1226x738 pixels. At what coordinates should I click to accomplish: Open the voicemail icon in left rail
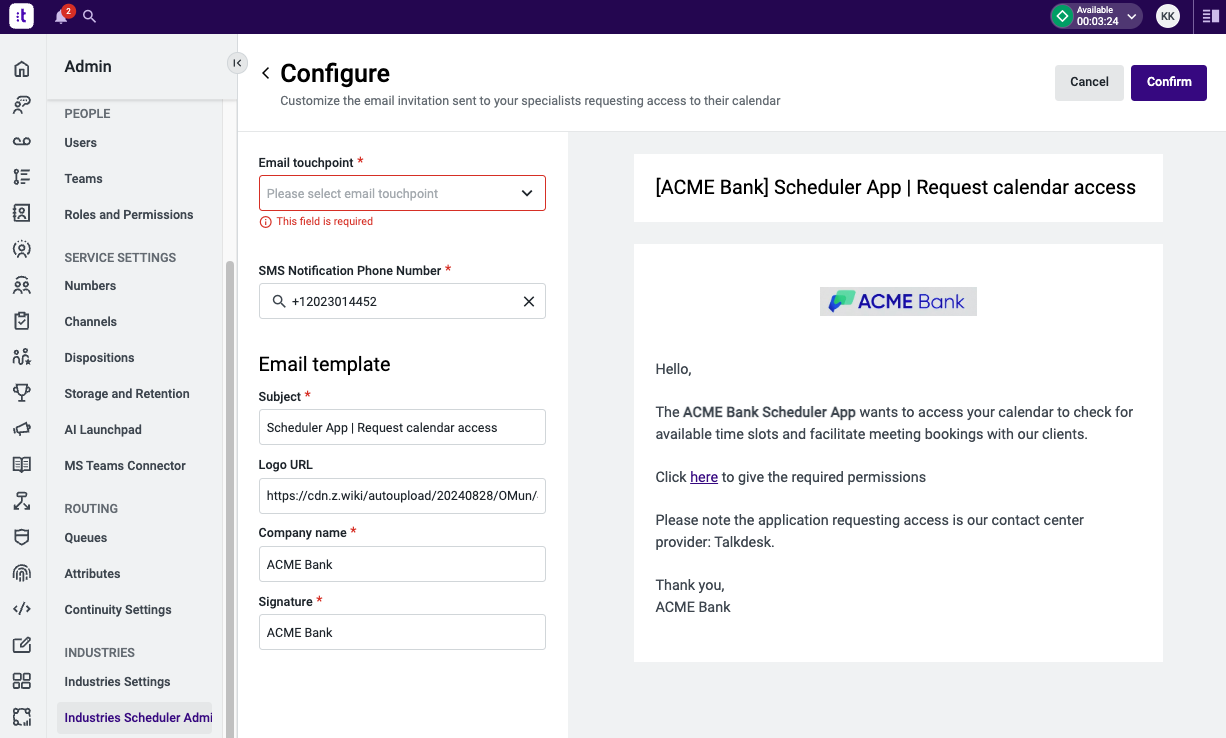[21, 141]
